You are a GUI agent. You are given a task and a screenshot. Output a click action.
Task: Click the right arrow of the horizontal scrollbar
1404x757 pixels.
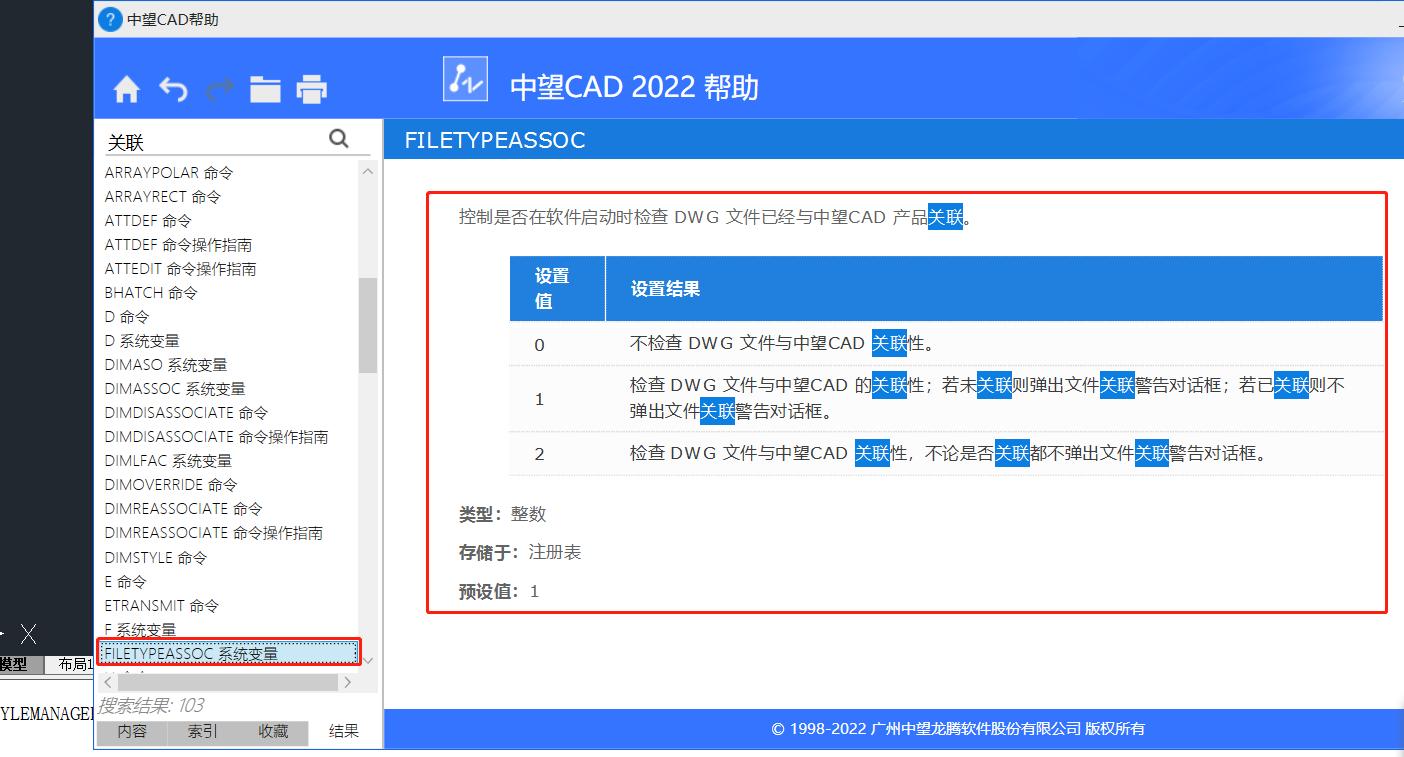tap(348, 681)
